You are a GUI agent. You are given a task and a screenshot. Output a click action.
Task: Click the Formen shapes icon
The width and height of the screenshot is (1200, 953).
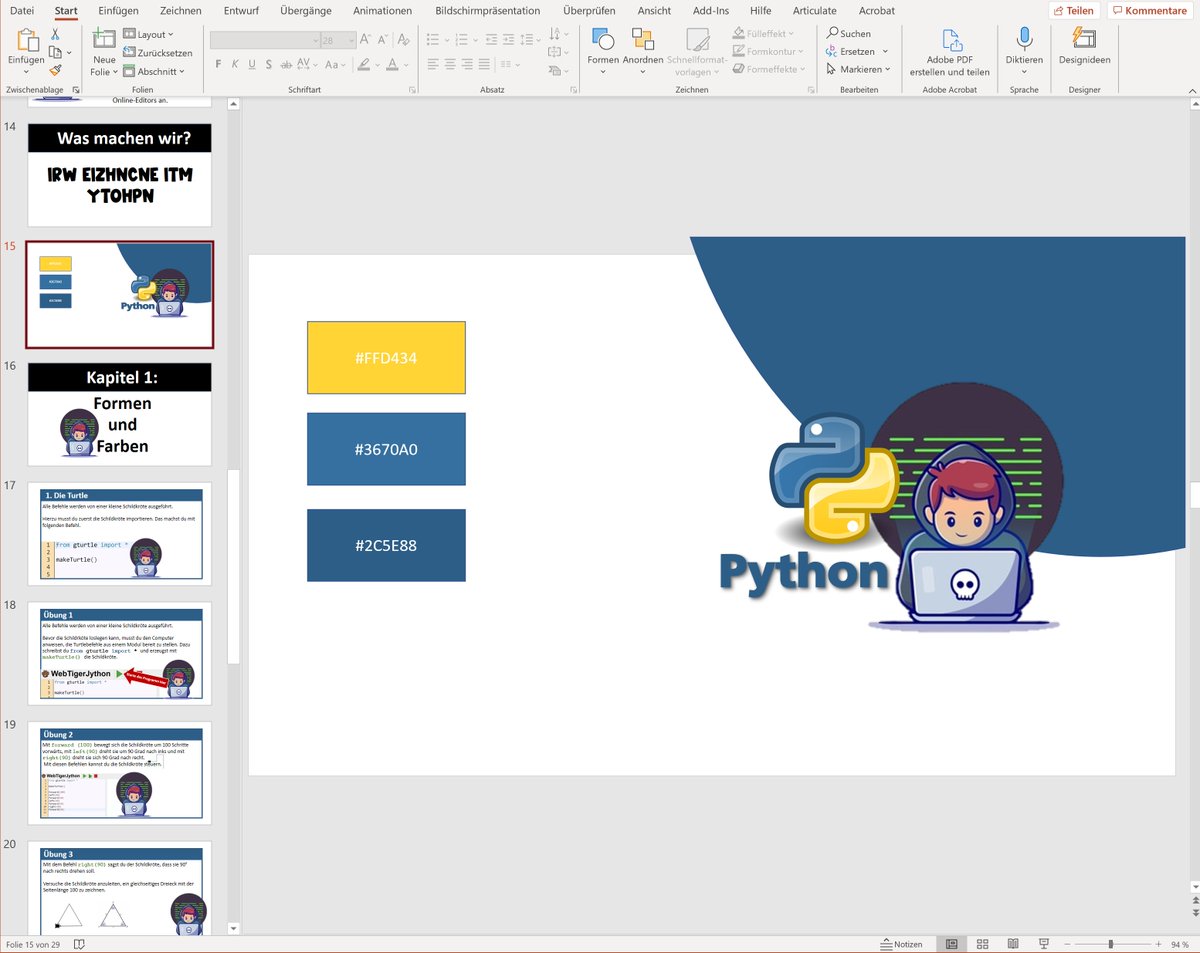coord(603,39)
